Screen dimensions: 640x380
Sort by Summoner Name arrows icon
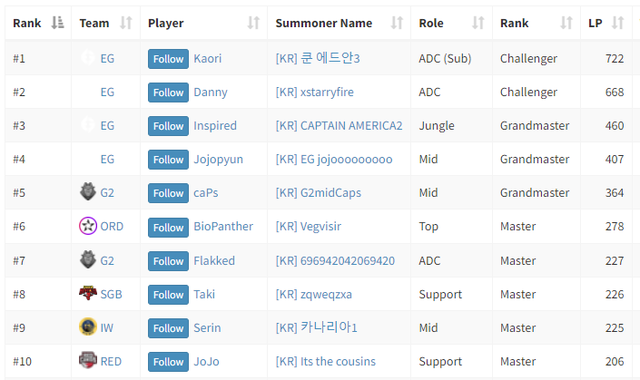pos(397,23)
